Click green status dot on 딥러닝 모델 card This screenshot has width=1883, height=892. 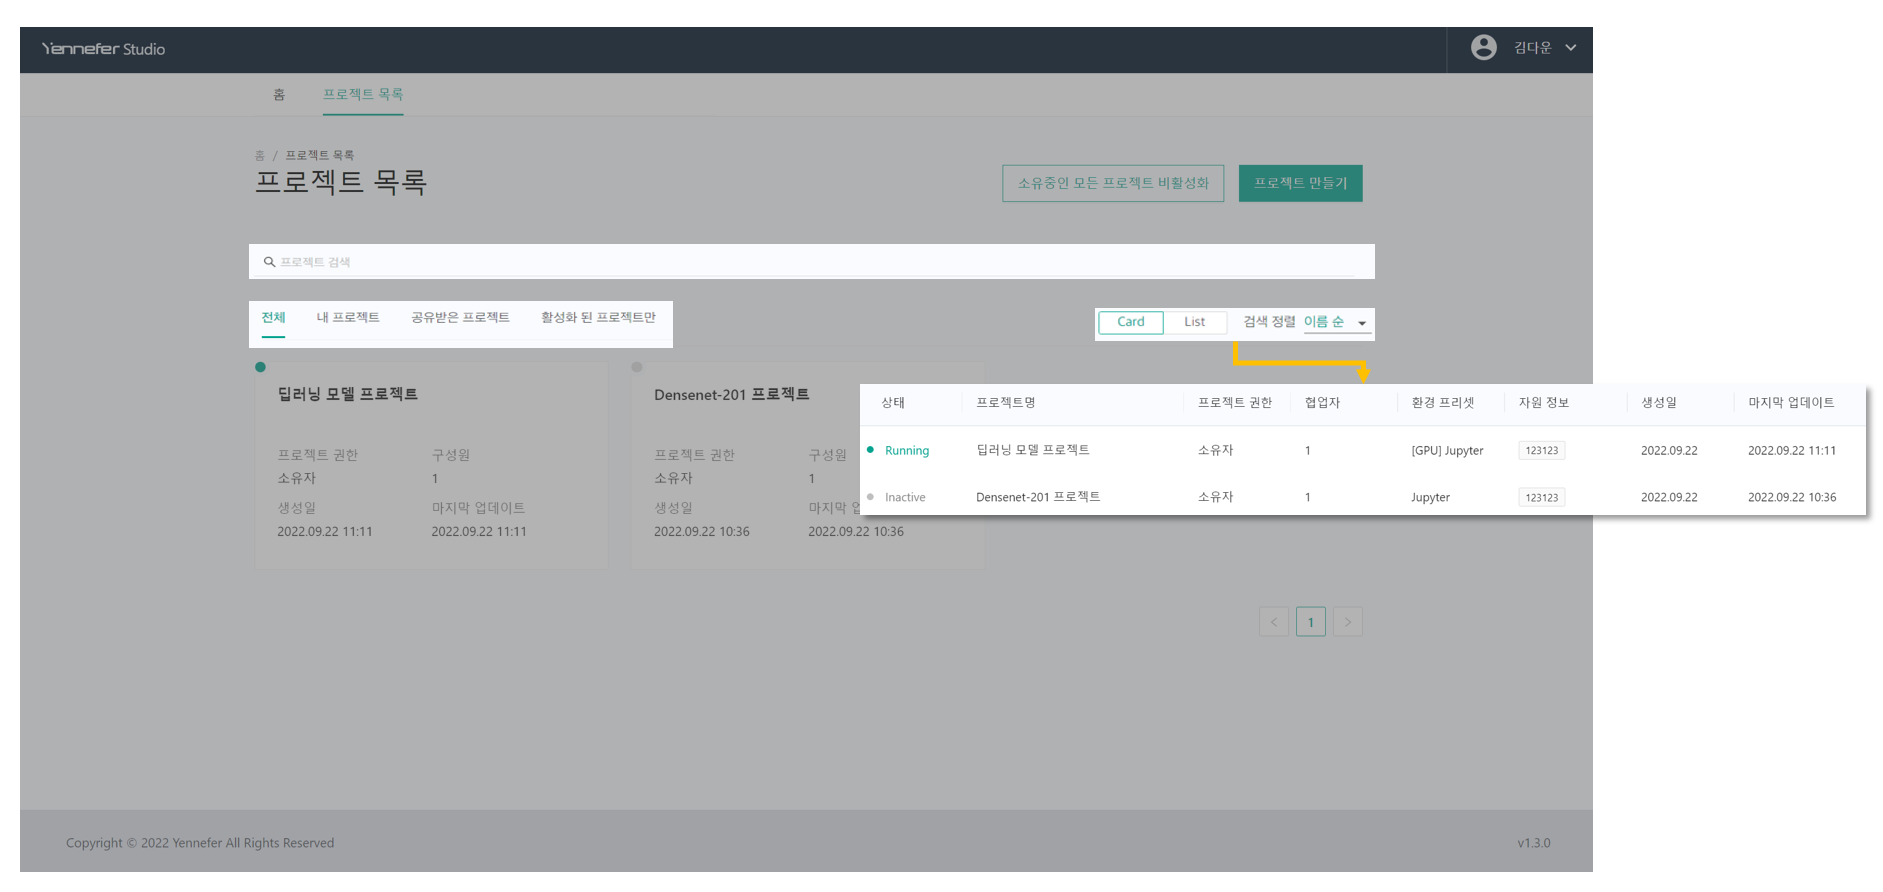click(261, 367)
